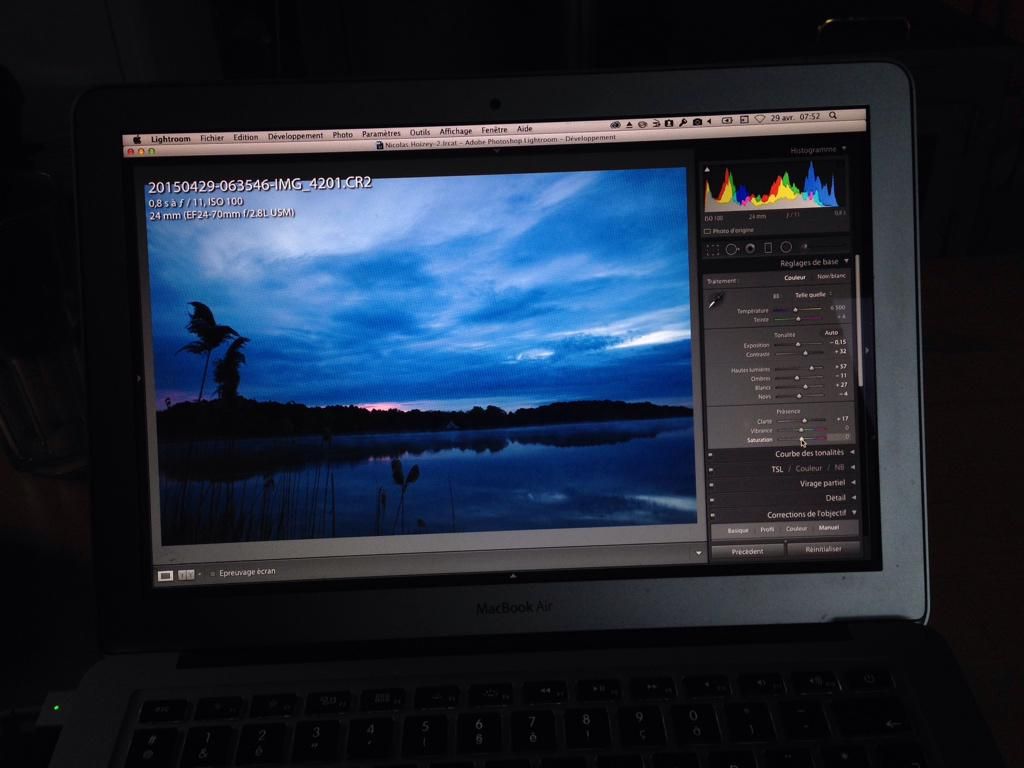Toggle the Photo d'origine checkbox
This screenshot has width=1024, height=768.
tap(707, 230)
